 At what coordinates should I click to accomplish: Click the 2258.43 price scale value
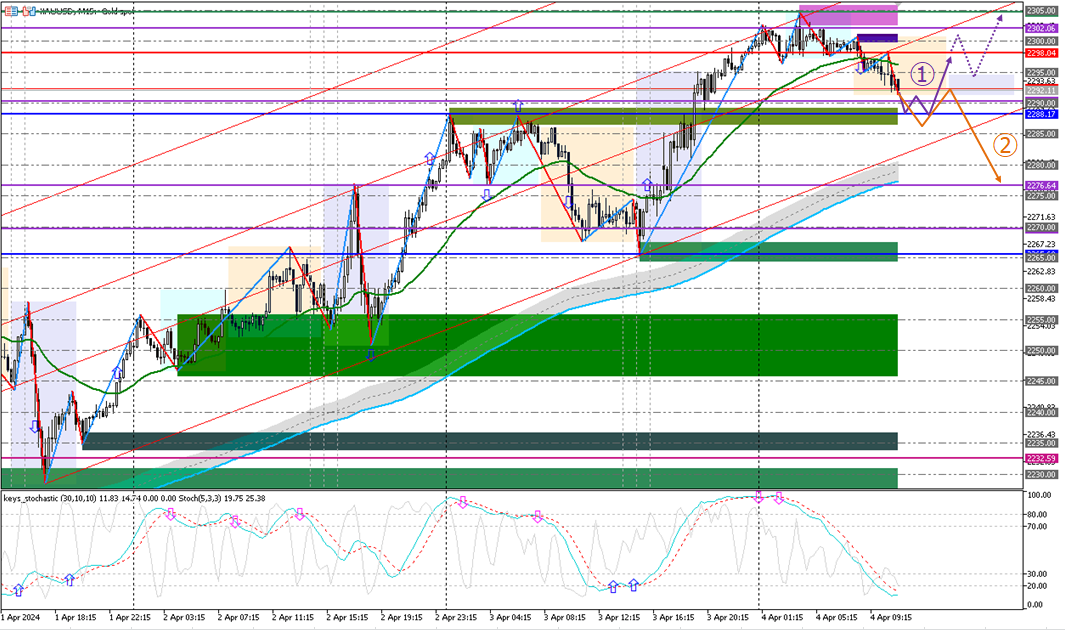click(x=1041, y=299)
